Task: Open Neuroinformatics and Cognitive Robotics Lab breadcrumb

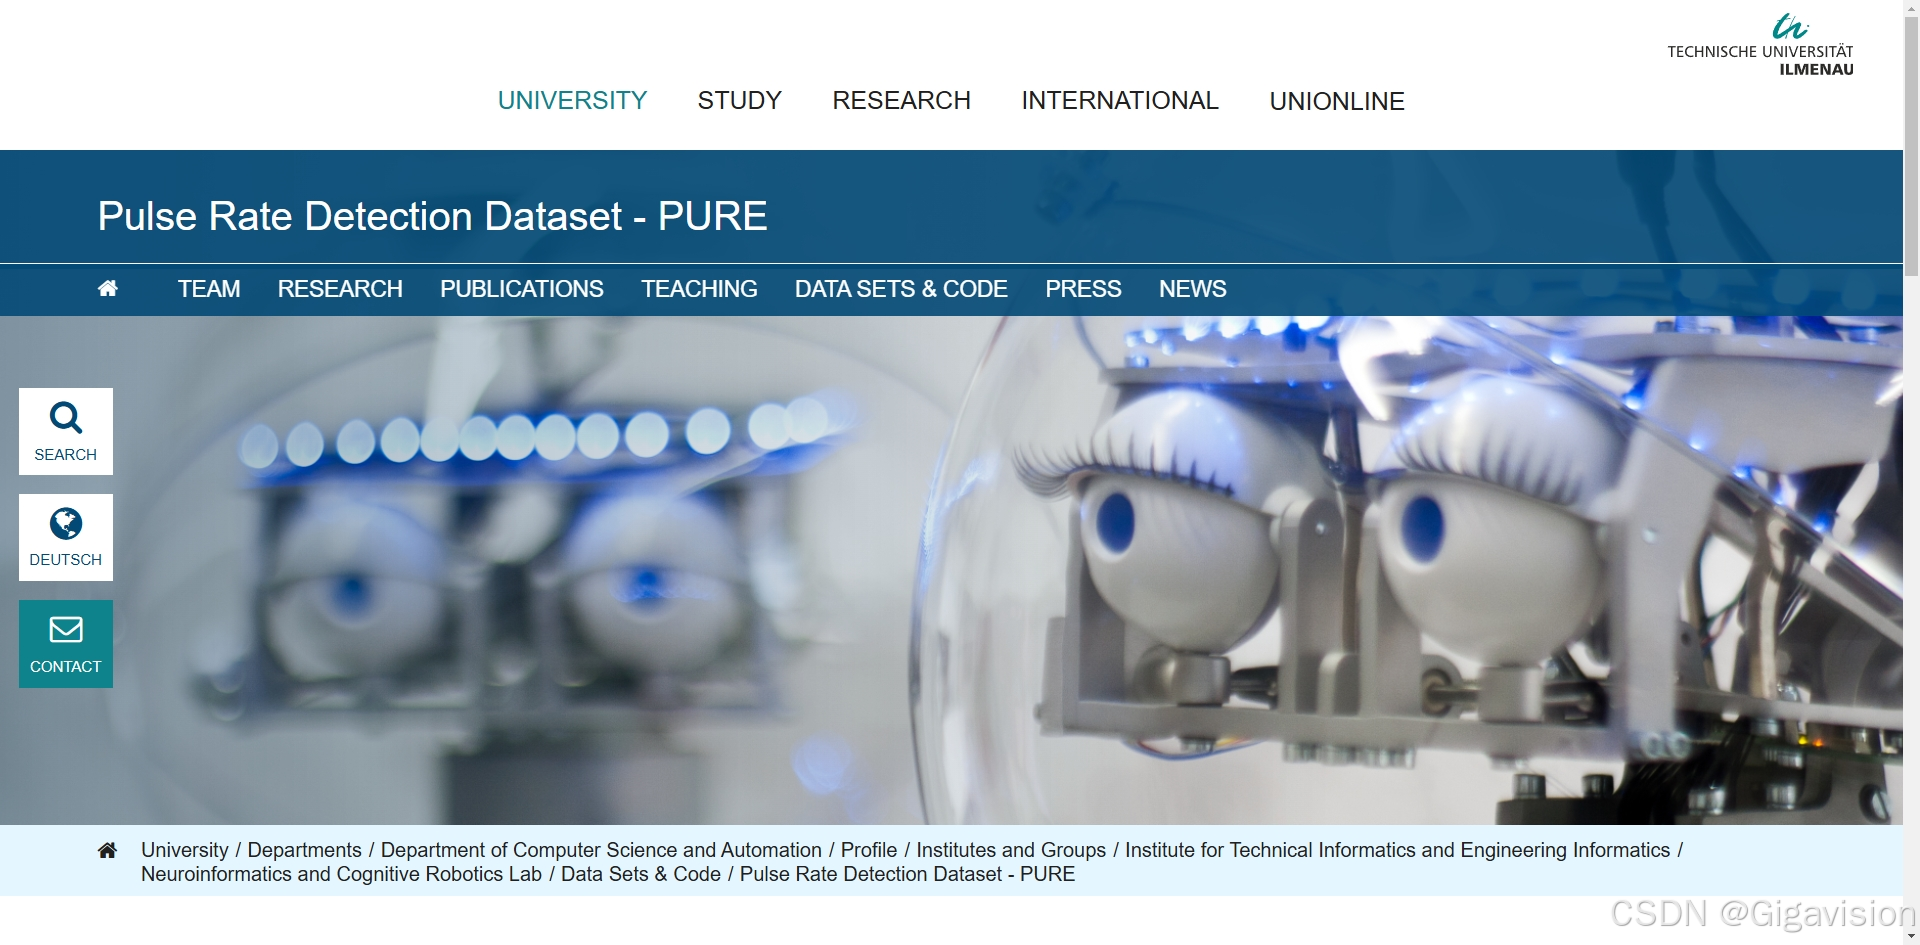Action: [x=341, y=874]
